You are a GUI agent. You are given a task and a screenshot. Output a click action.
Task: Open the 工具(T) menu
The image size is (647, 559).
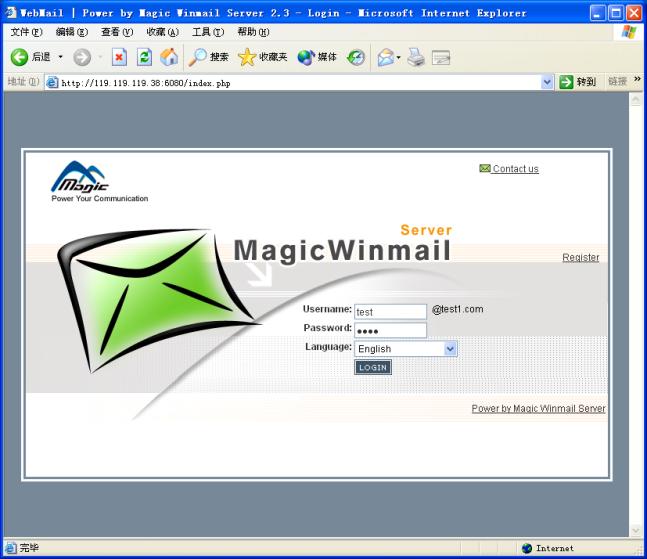pyautogui.click(x=208, y=32)
